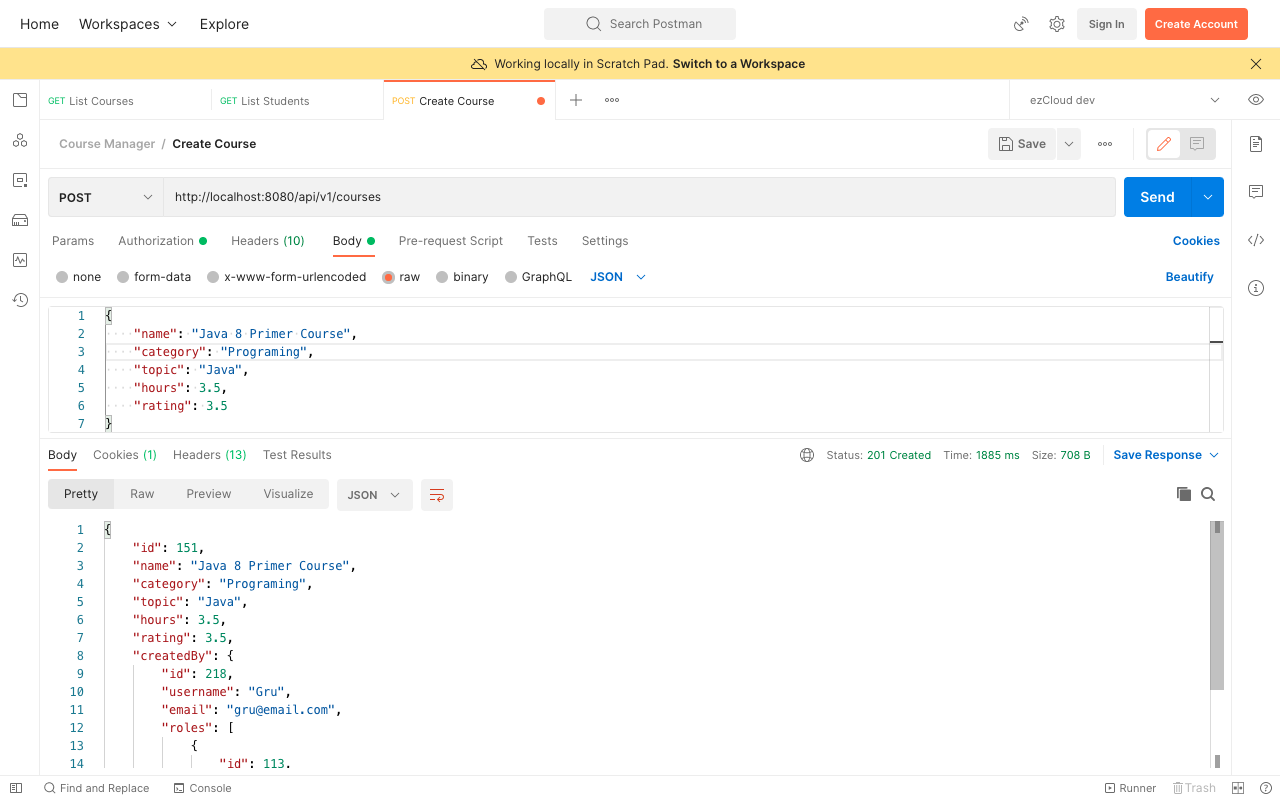Select x-www-form-urlencoded radio
This screenshot has height=800, width=1280.
point(213,277)
